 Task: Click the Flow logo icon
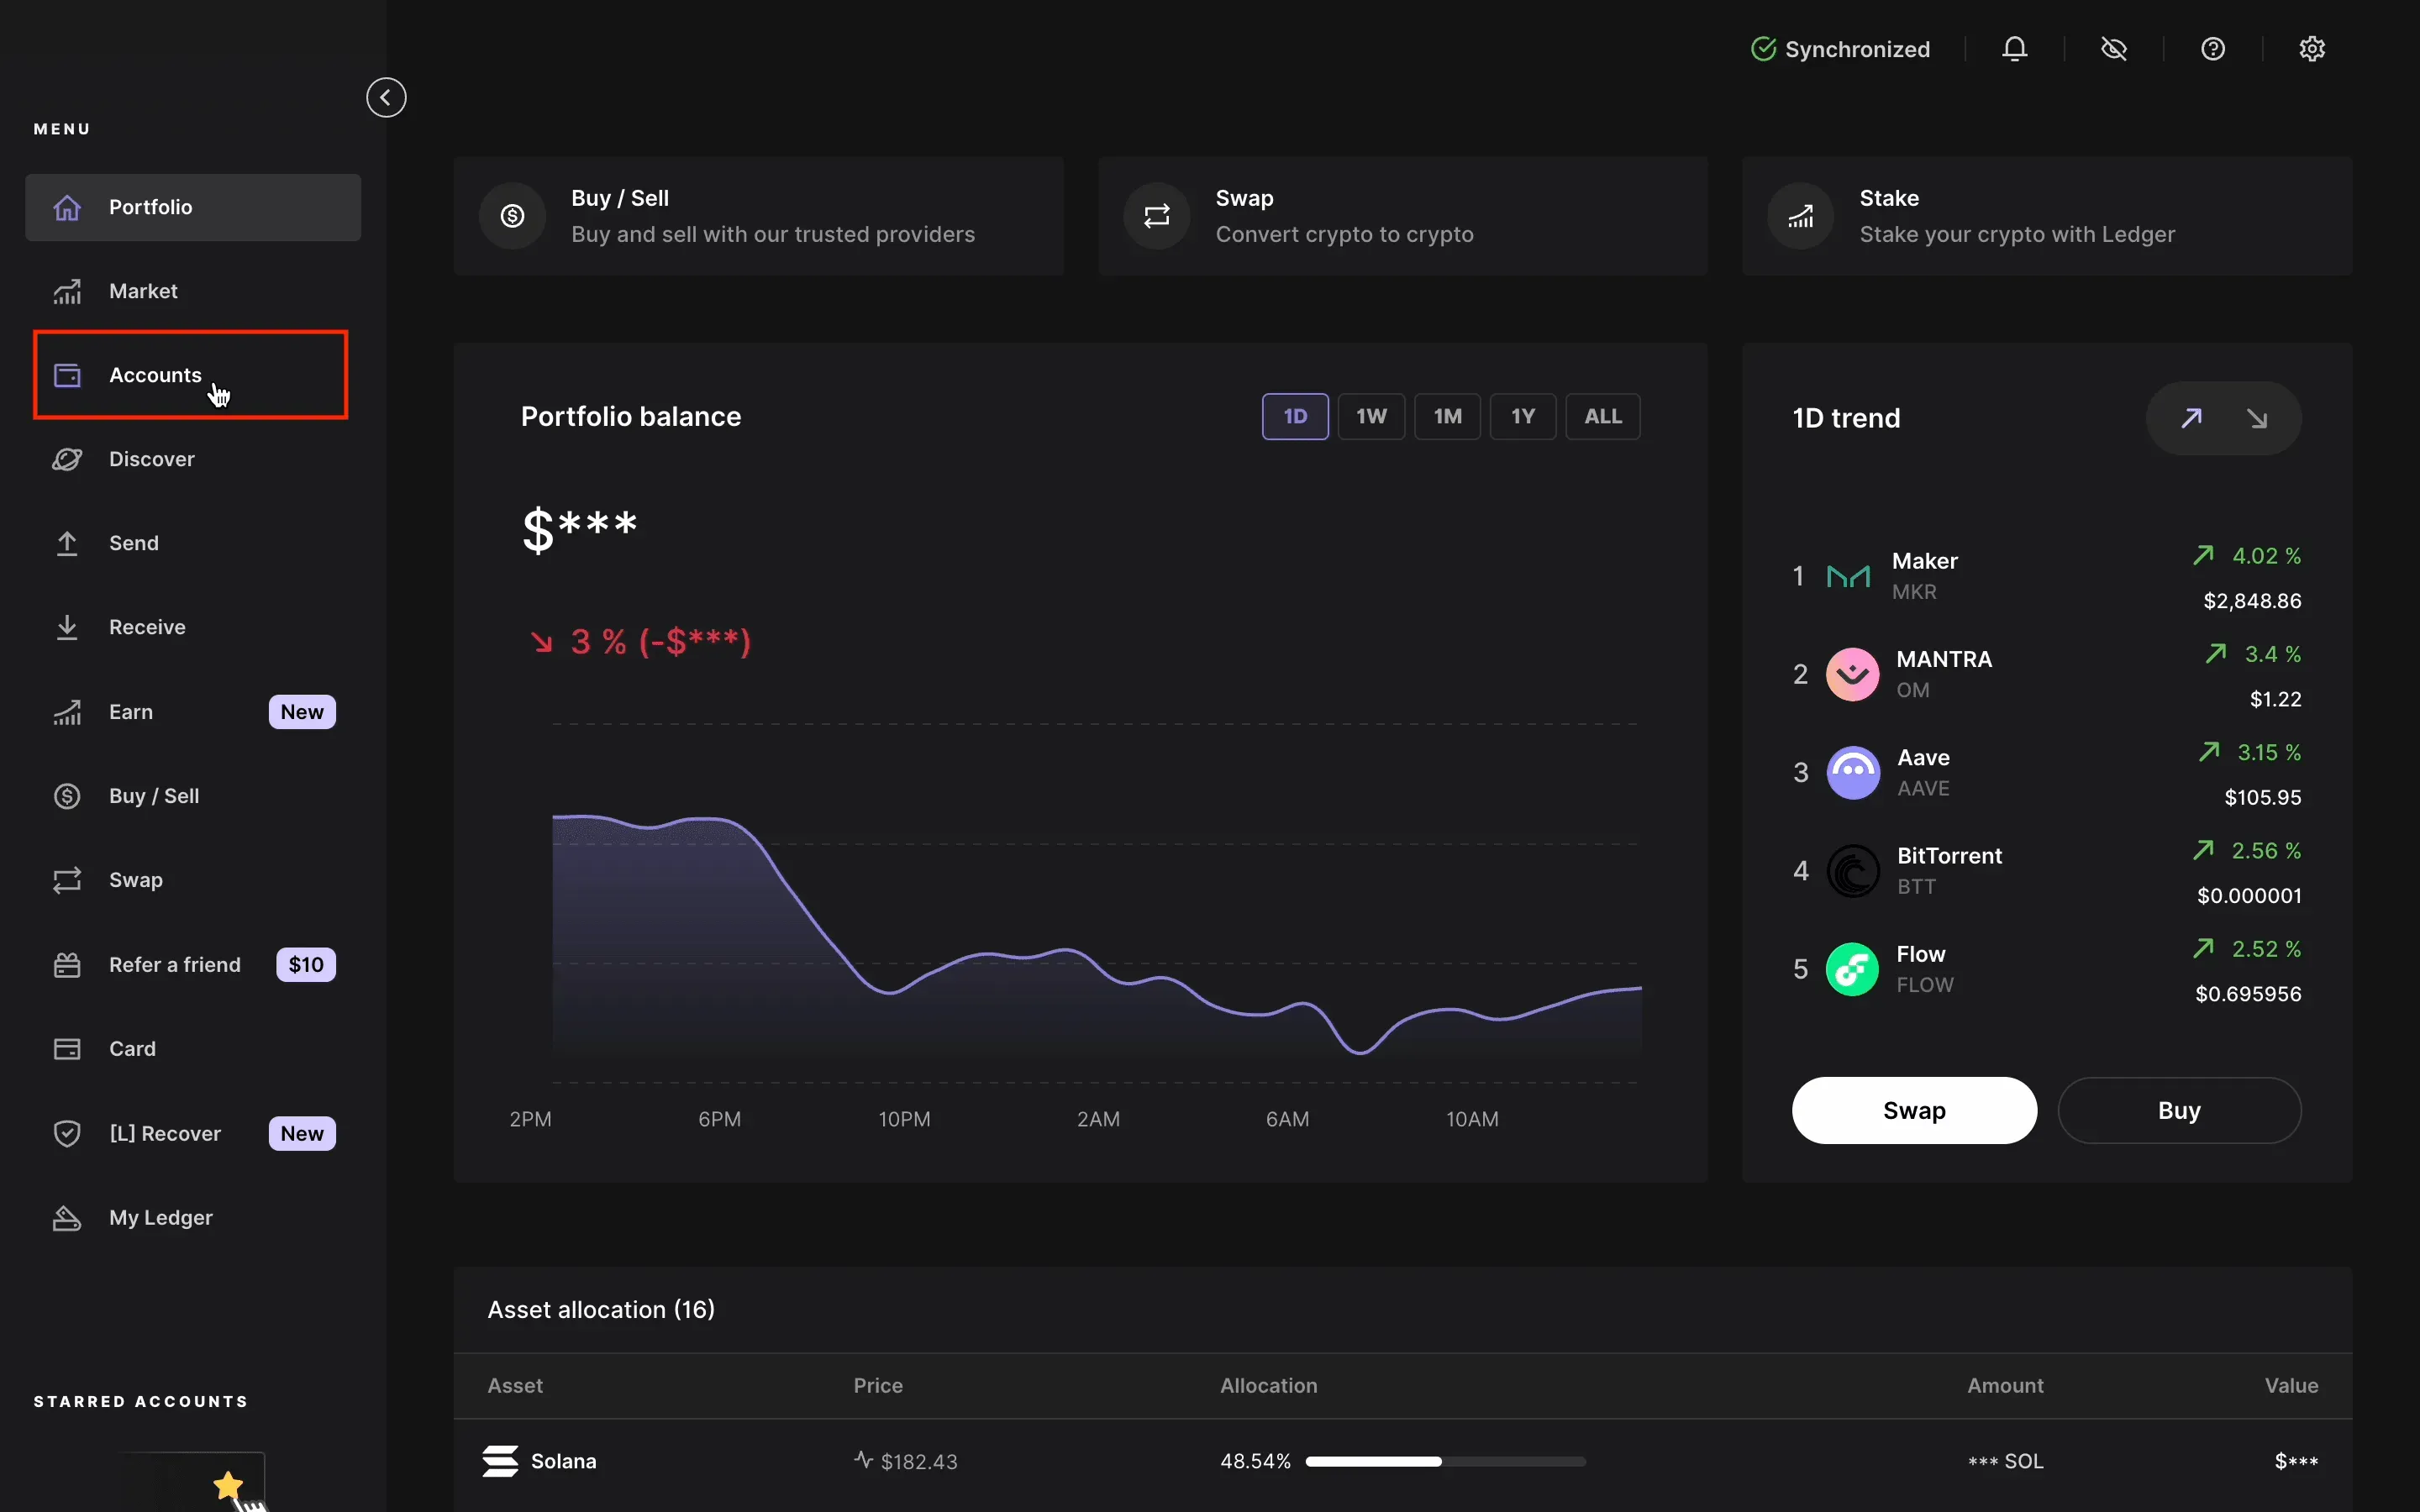(1853, 969)
